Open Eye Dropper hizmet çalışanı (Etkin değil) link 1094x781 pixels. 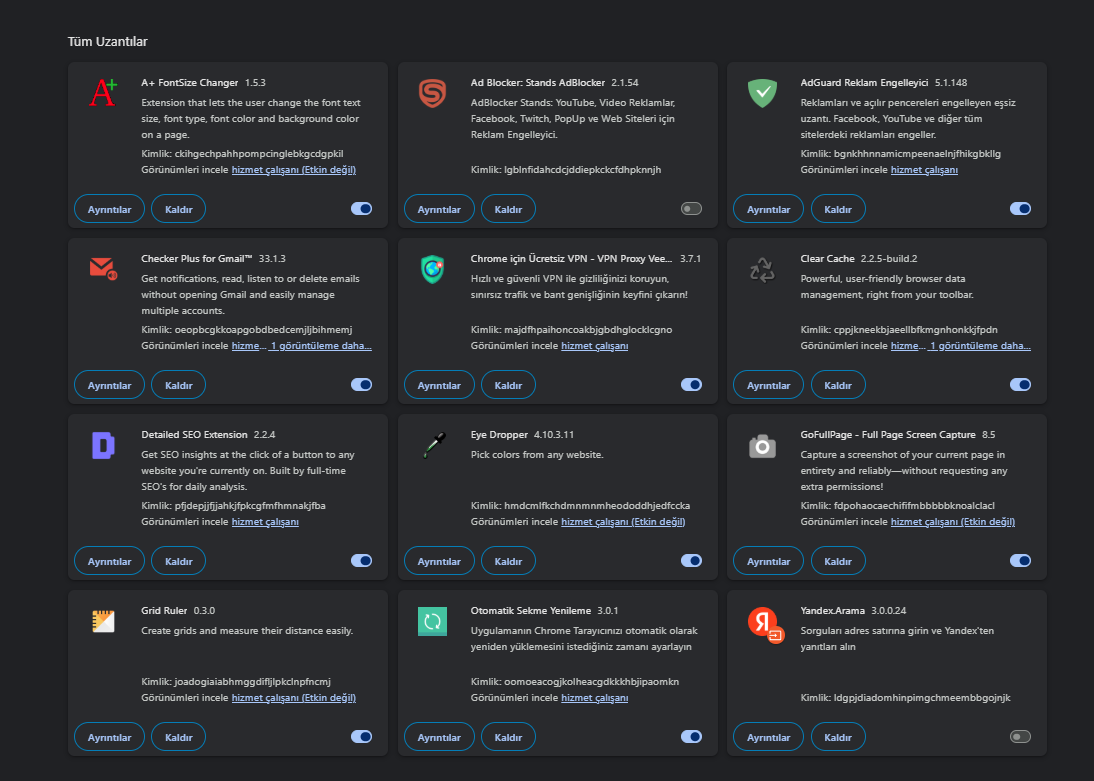pyautogui.click(x=623, y=521)
